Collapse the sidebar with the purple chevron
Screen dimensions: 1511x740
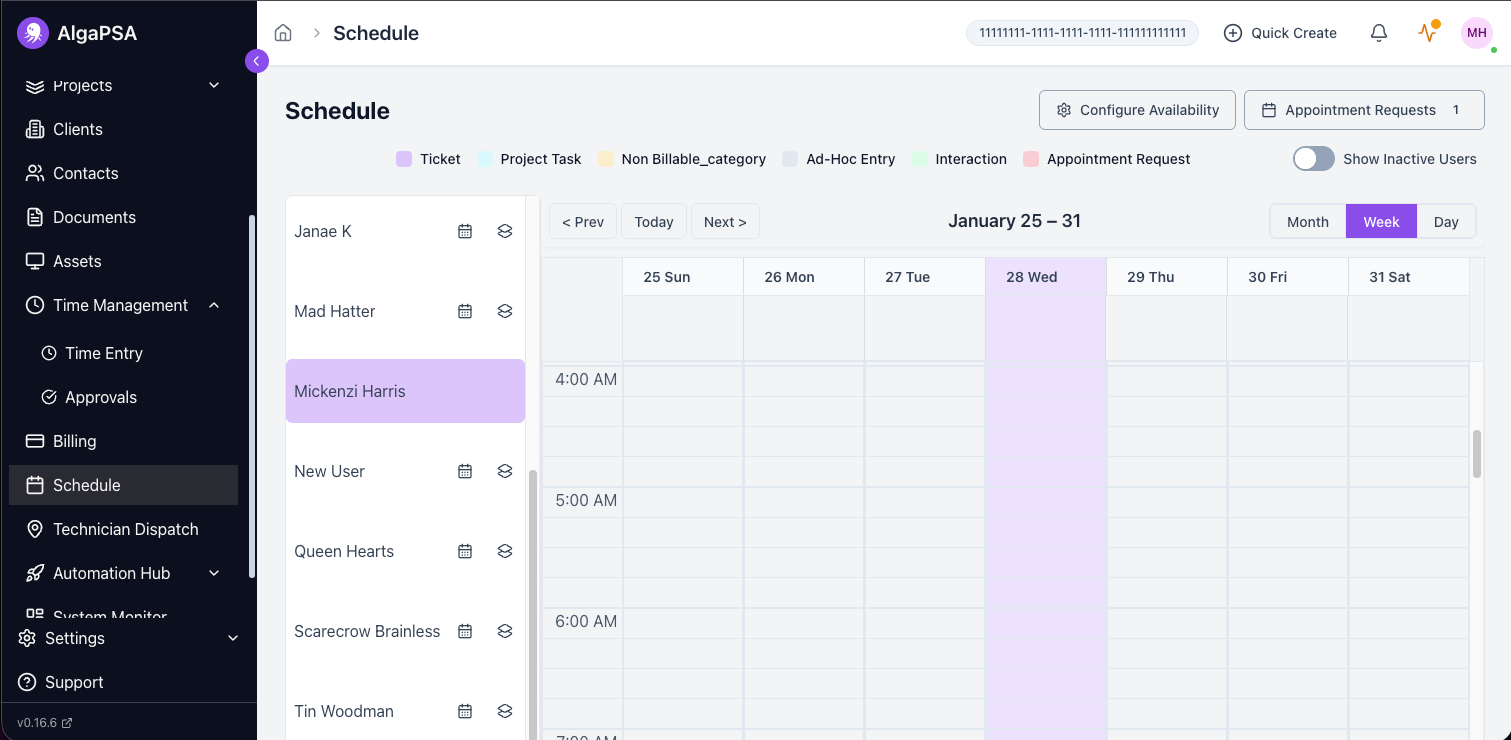point(257,61)
